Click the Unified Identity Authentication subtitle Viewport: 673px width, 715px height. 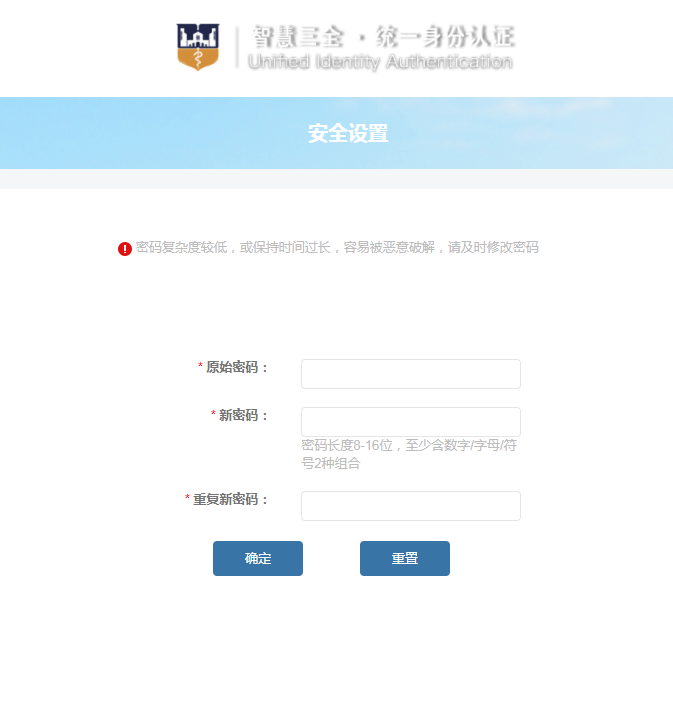point(379,62)
